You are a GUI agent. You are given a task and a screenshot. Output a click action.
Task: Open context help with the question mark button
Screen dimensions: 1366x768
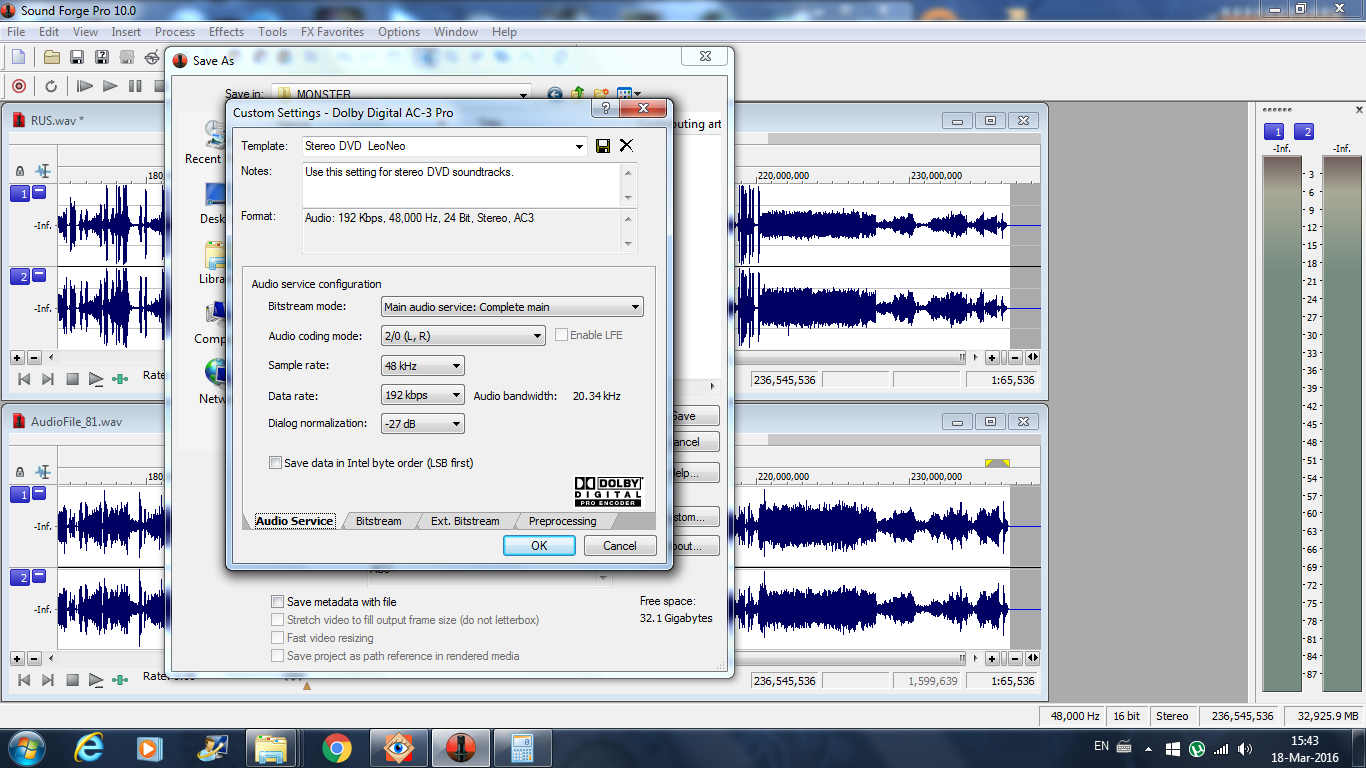(x=604, y=109)
